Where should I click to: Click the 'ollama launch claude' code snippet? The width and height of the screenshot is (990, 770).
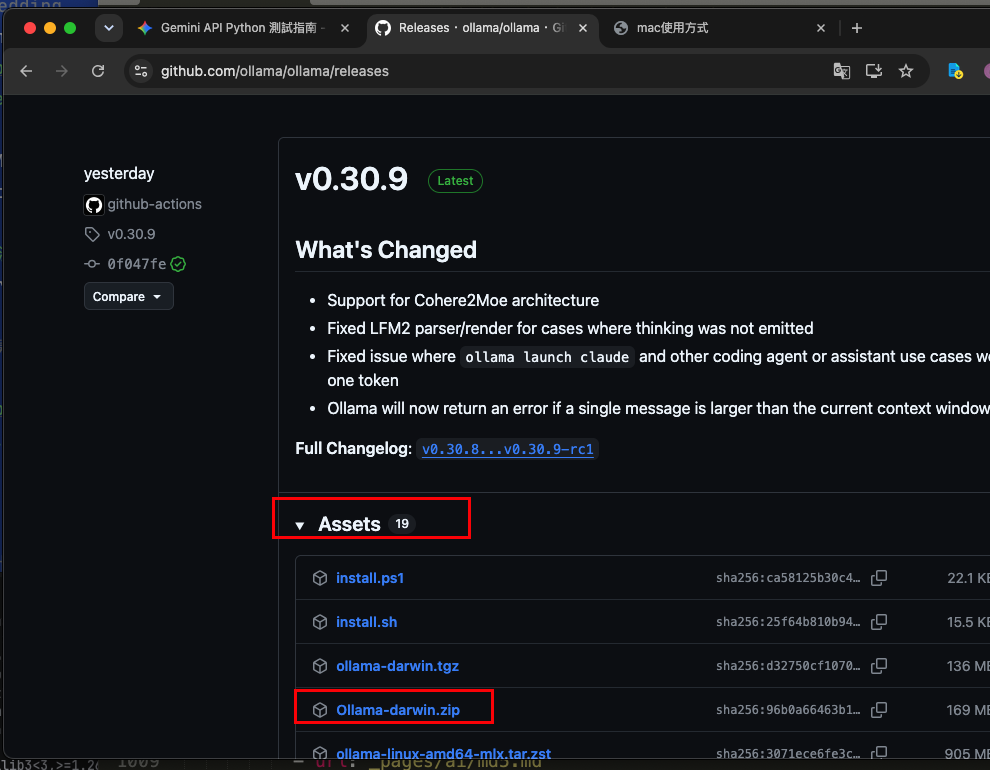(x=547, y=357)
